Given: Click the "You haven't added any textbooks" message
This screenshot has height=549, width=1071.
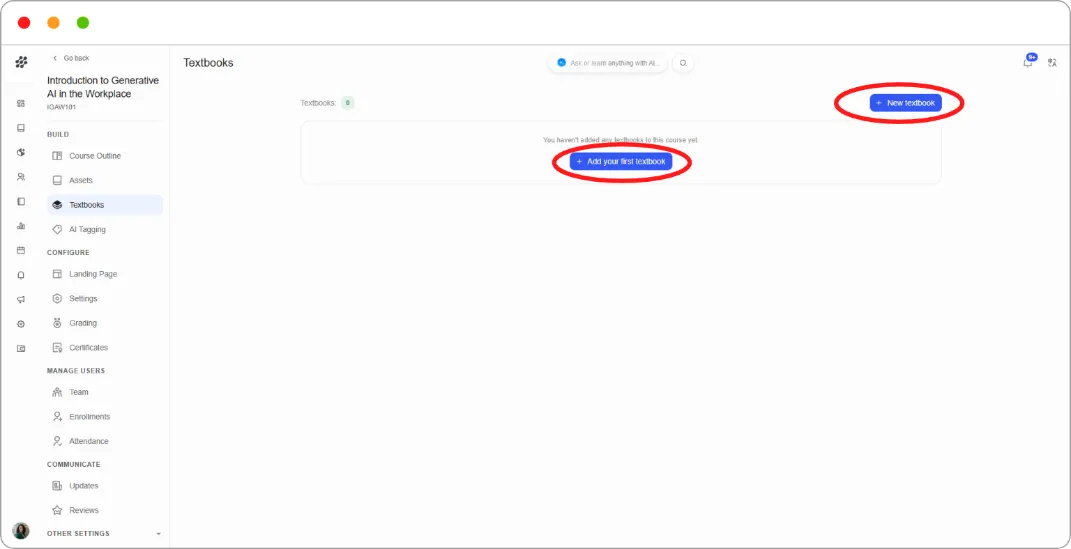Looking at the screenshot, I should [621, 140].
